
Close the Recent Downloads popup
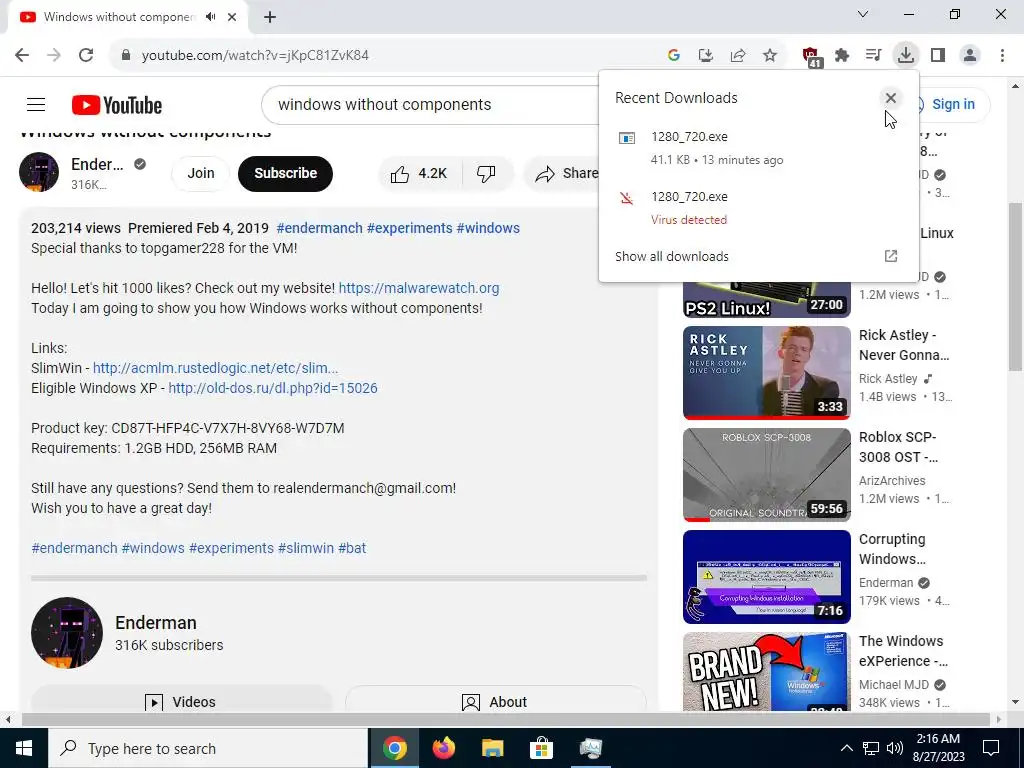point(890,98)
